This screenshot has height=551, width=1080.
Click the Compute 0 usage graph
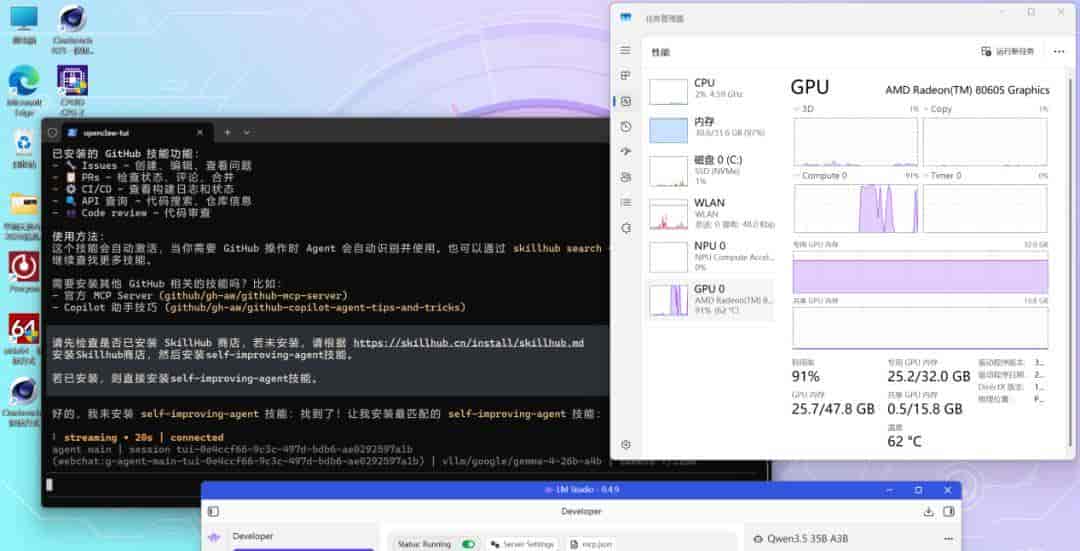click(x=855, y=209)
